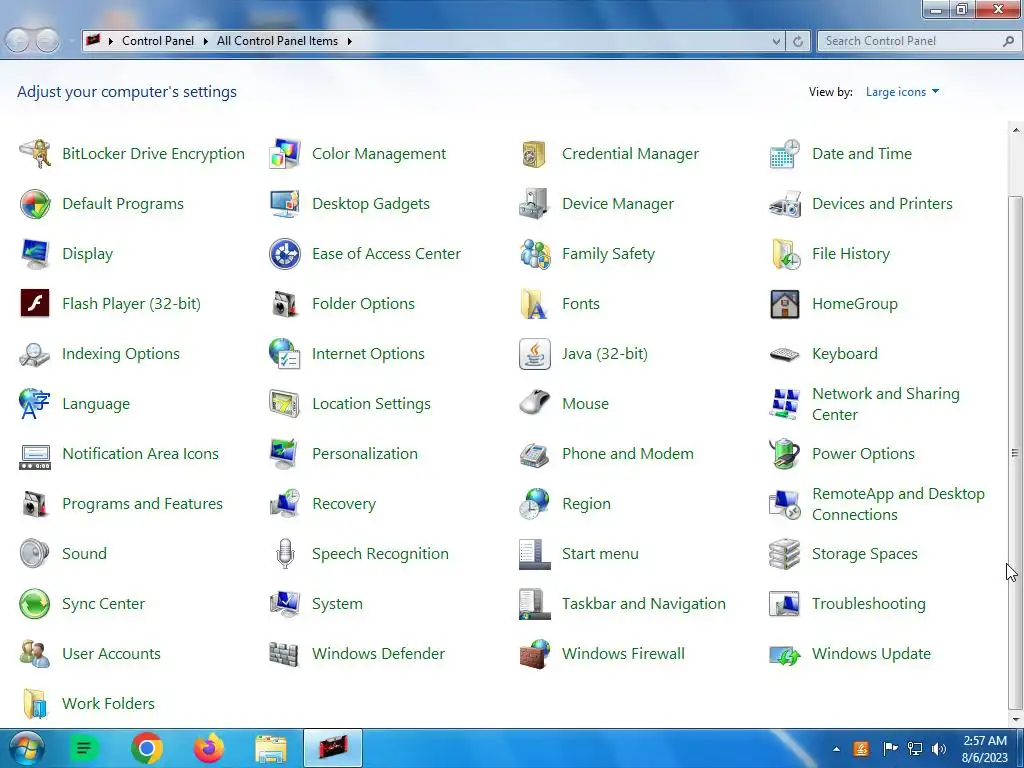Open the Power Options battery icon
Viewport: 1024px width, 768px height.
[x=784, y=454]
